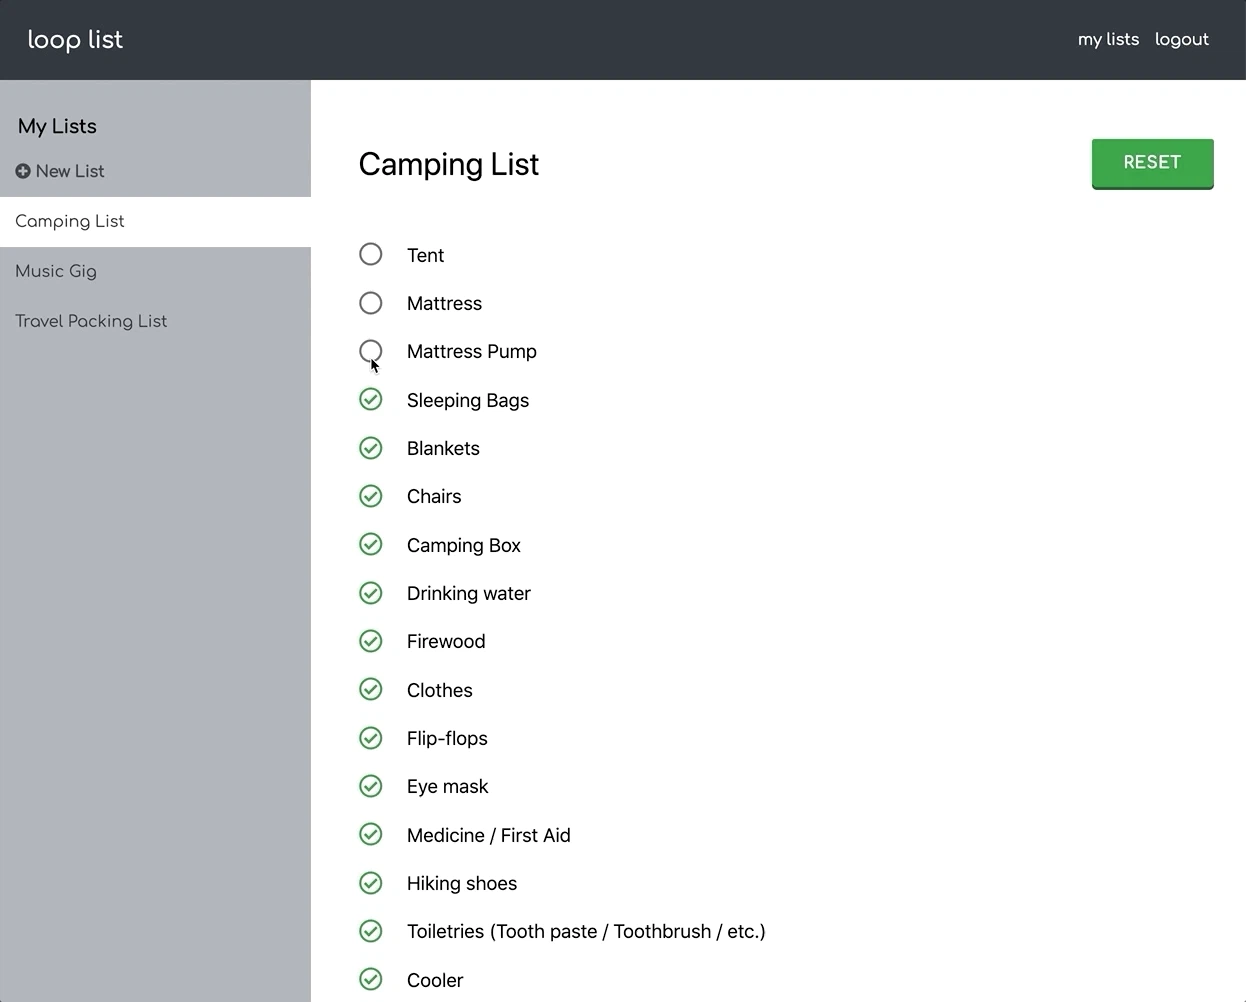Image resolution: width=1246 pixels, height=1002 pixels.
Task: Uncheck the Flip-flops item
Action: coord(371,738)
